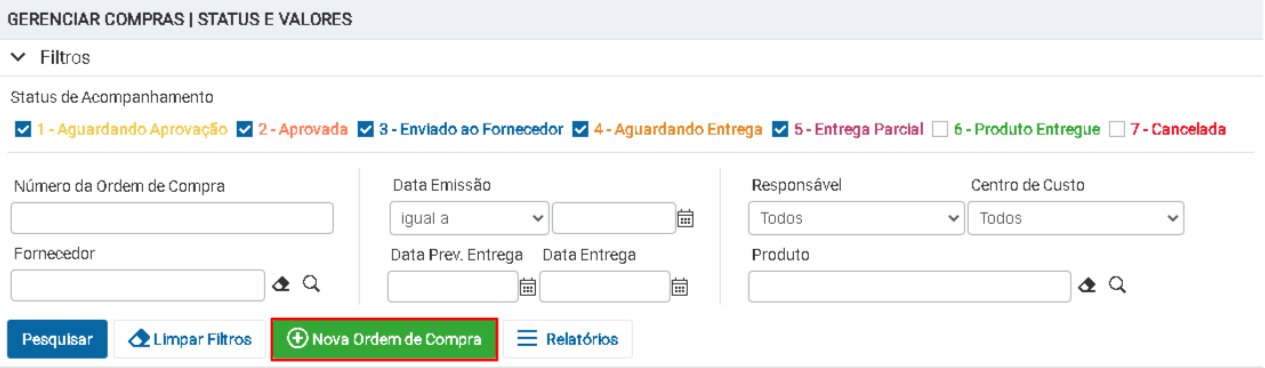Open the Data Emissão calendar picker
1265x368 pixels.
pos(685,218)
